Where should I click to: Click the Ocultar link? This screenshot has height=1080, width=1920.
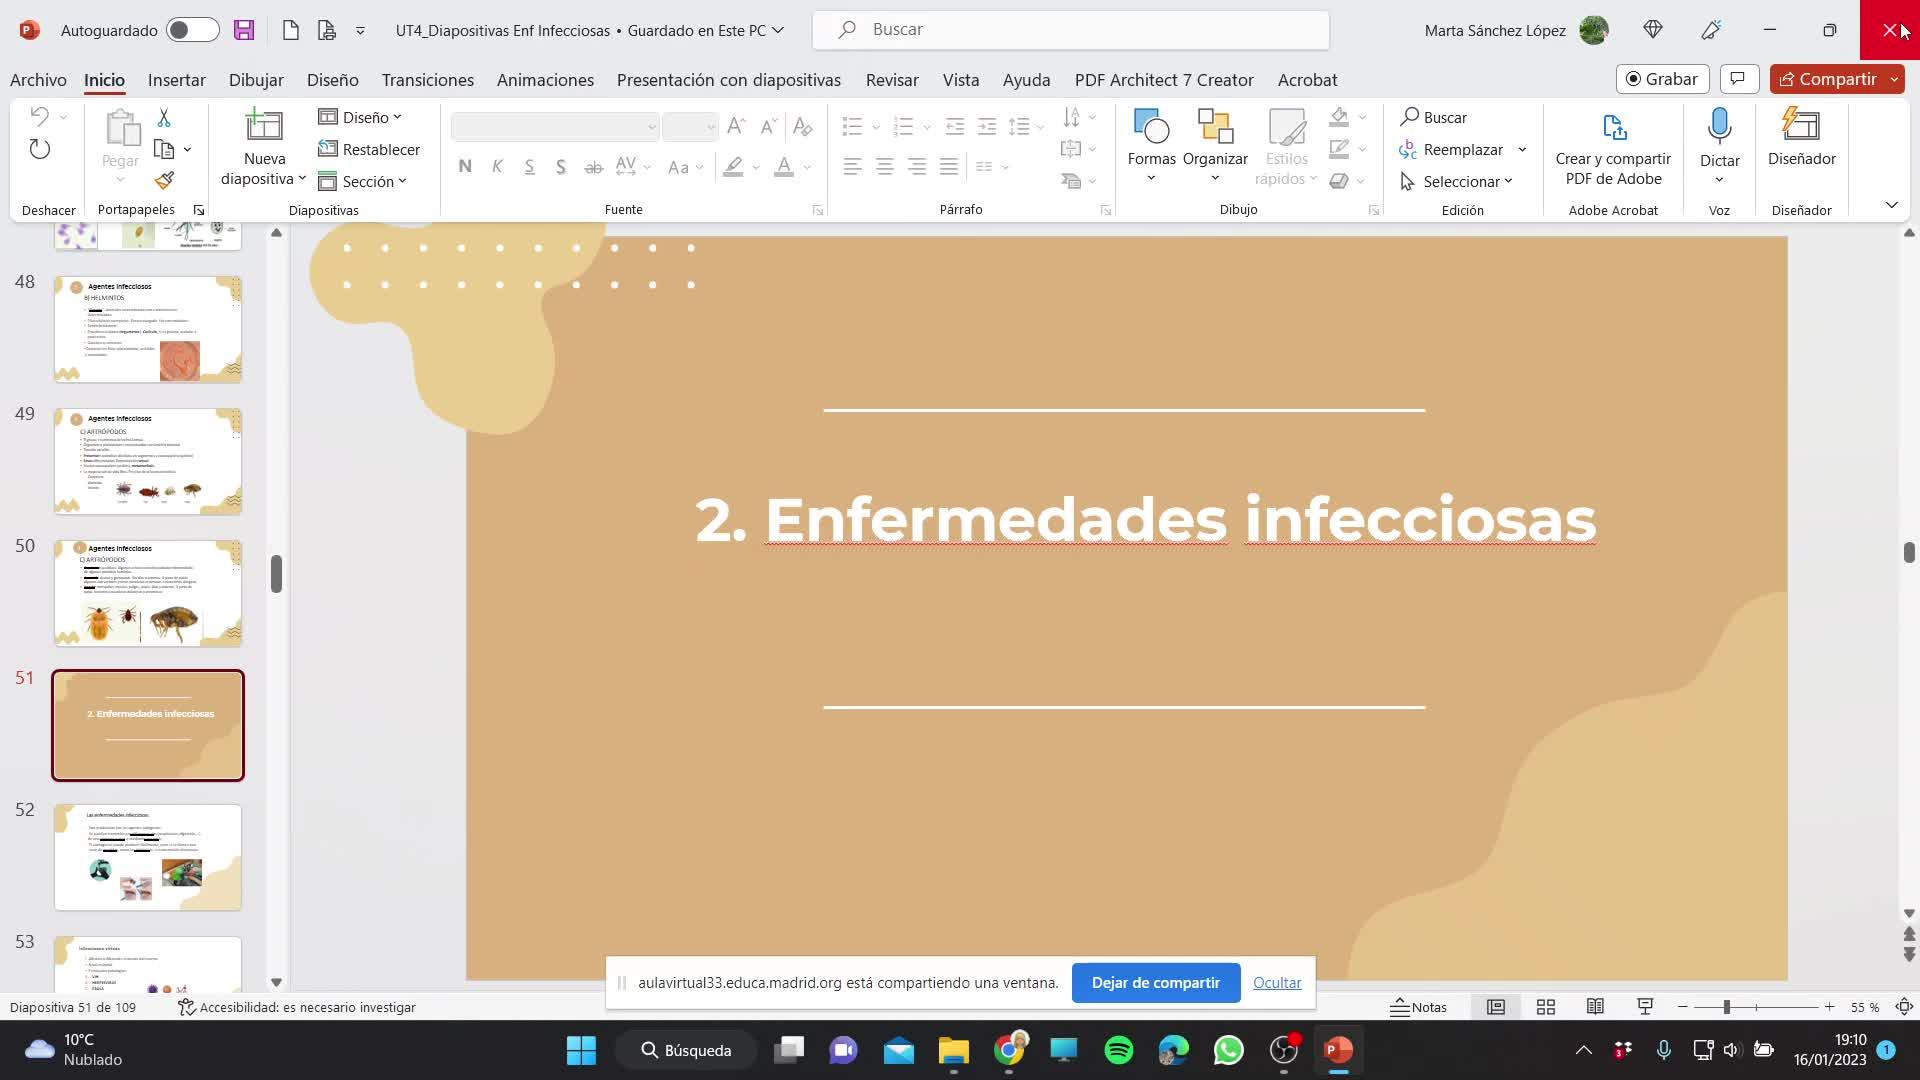pos(1277,983)
